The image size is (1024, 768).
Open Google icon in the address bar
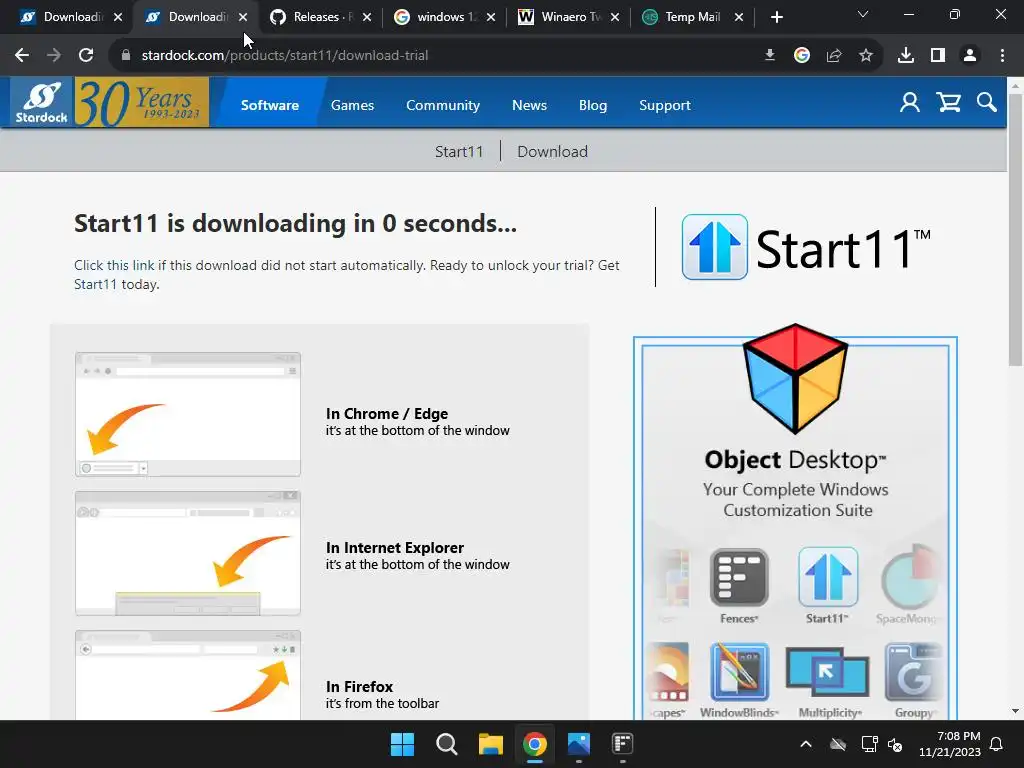tap(802, 56)
